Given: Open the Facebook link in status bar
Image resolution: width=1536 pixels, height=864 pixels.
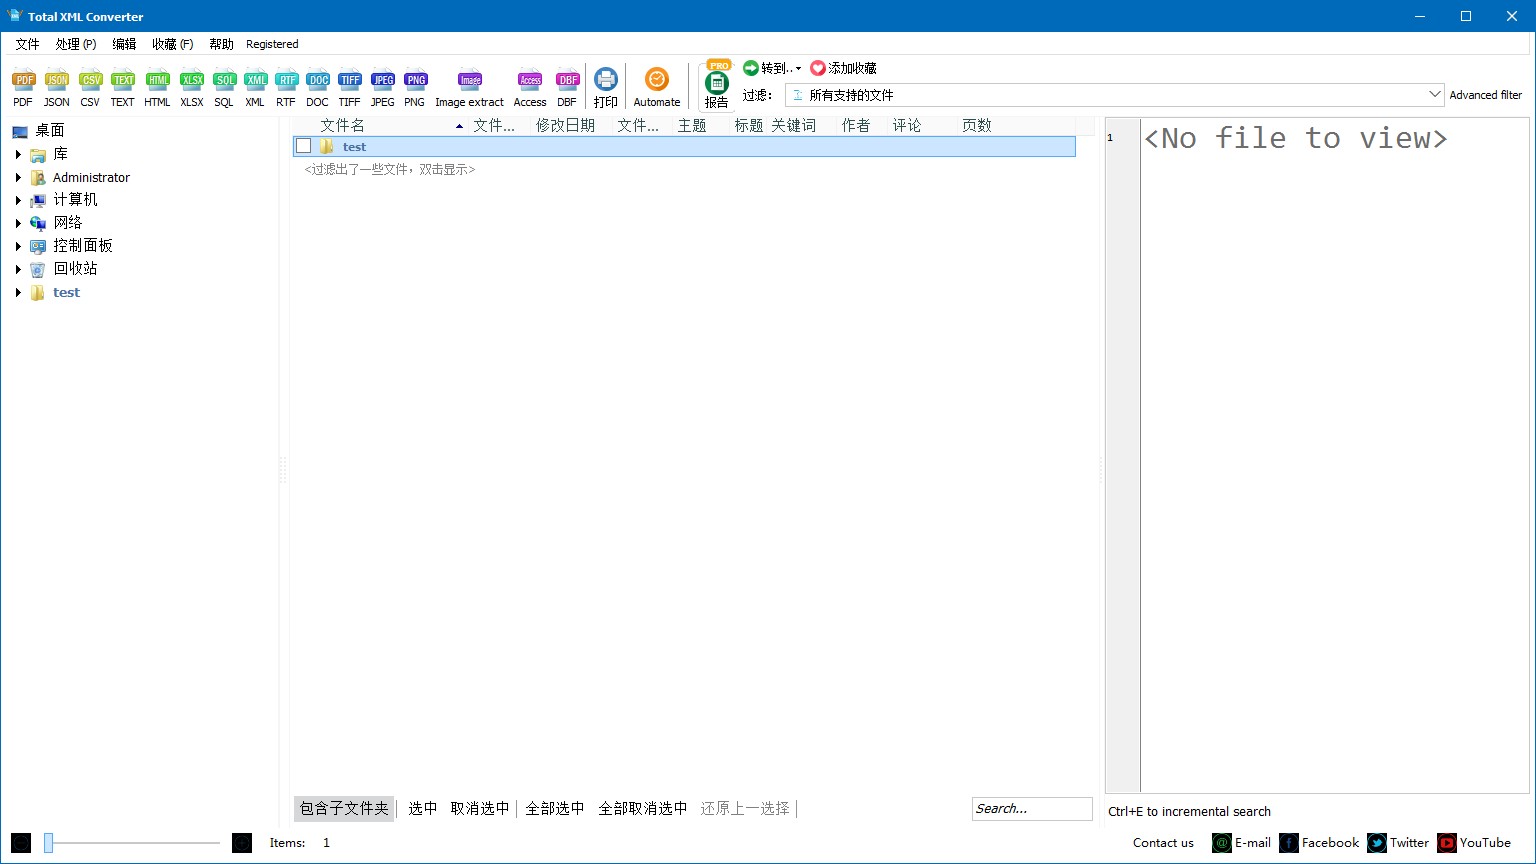Looking at the screenshot, I should pyautogui.click(x=1320, y=843).
